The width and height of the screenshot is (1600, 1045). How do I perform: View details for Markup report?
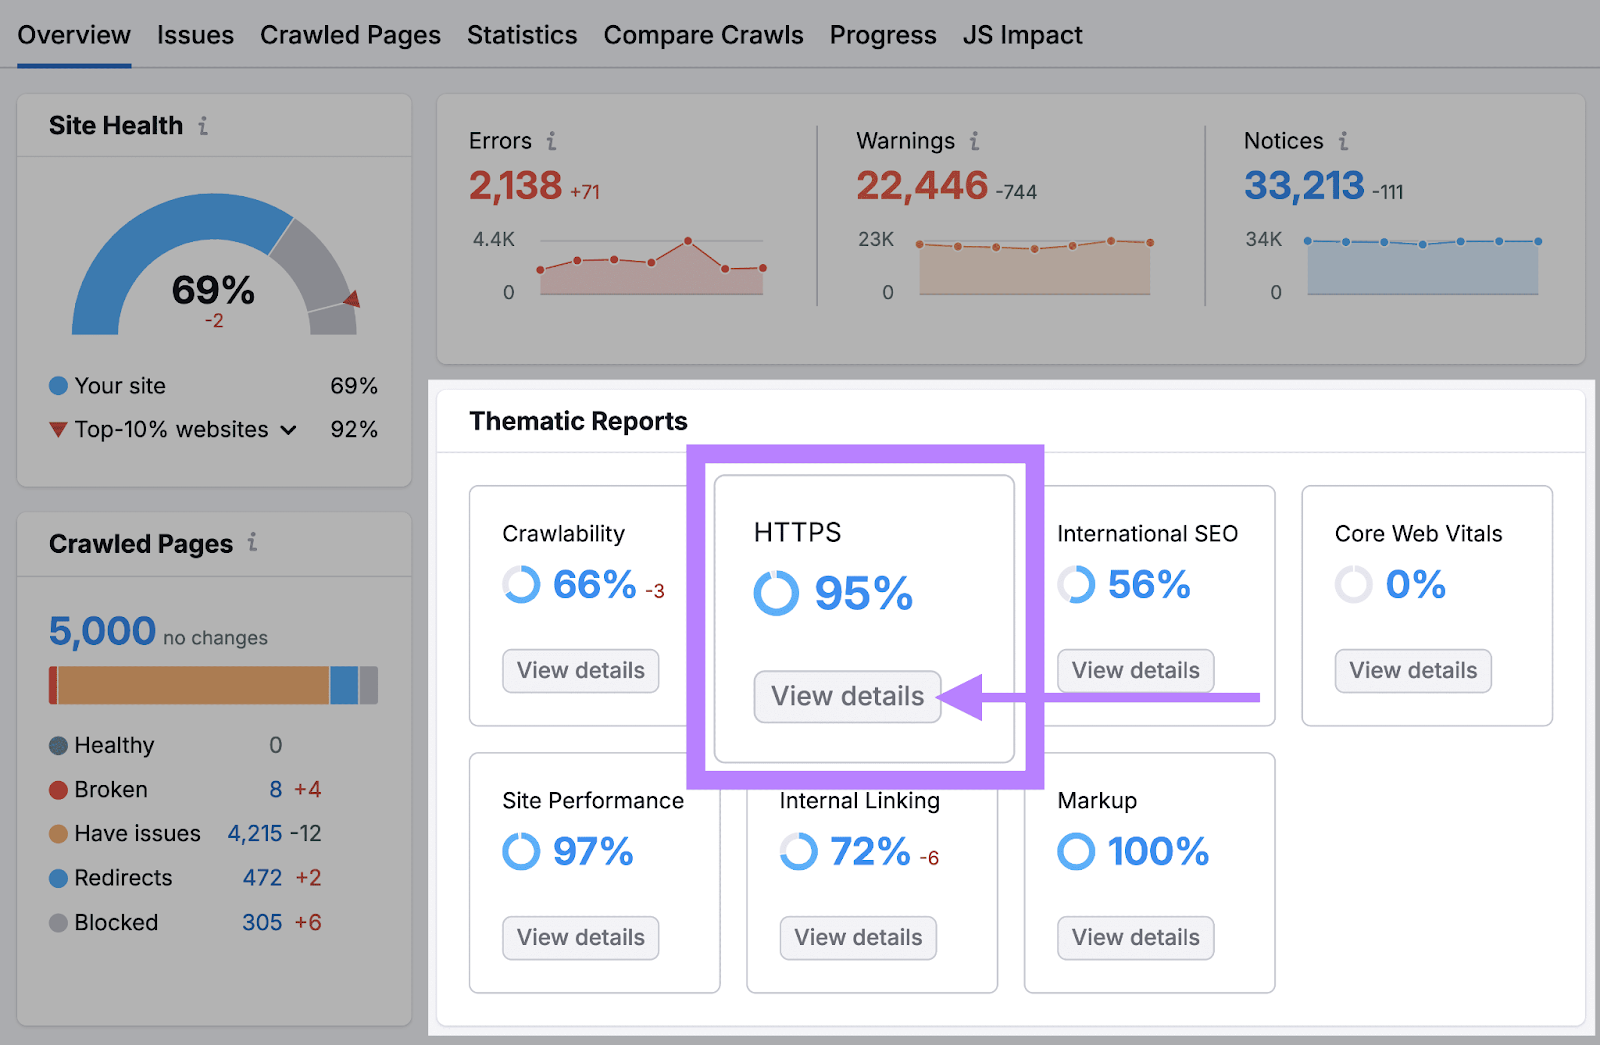pyautogui.click(x=1135, y=938)
